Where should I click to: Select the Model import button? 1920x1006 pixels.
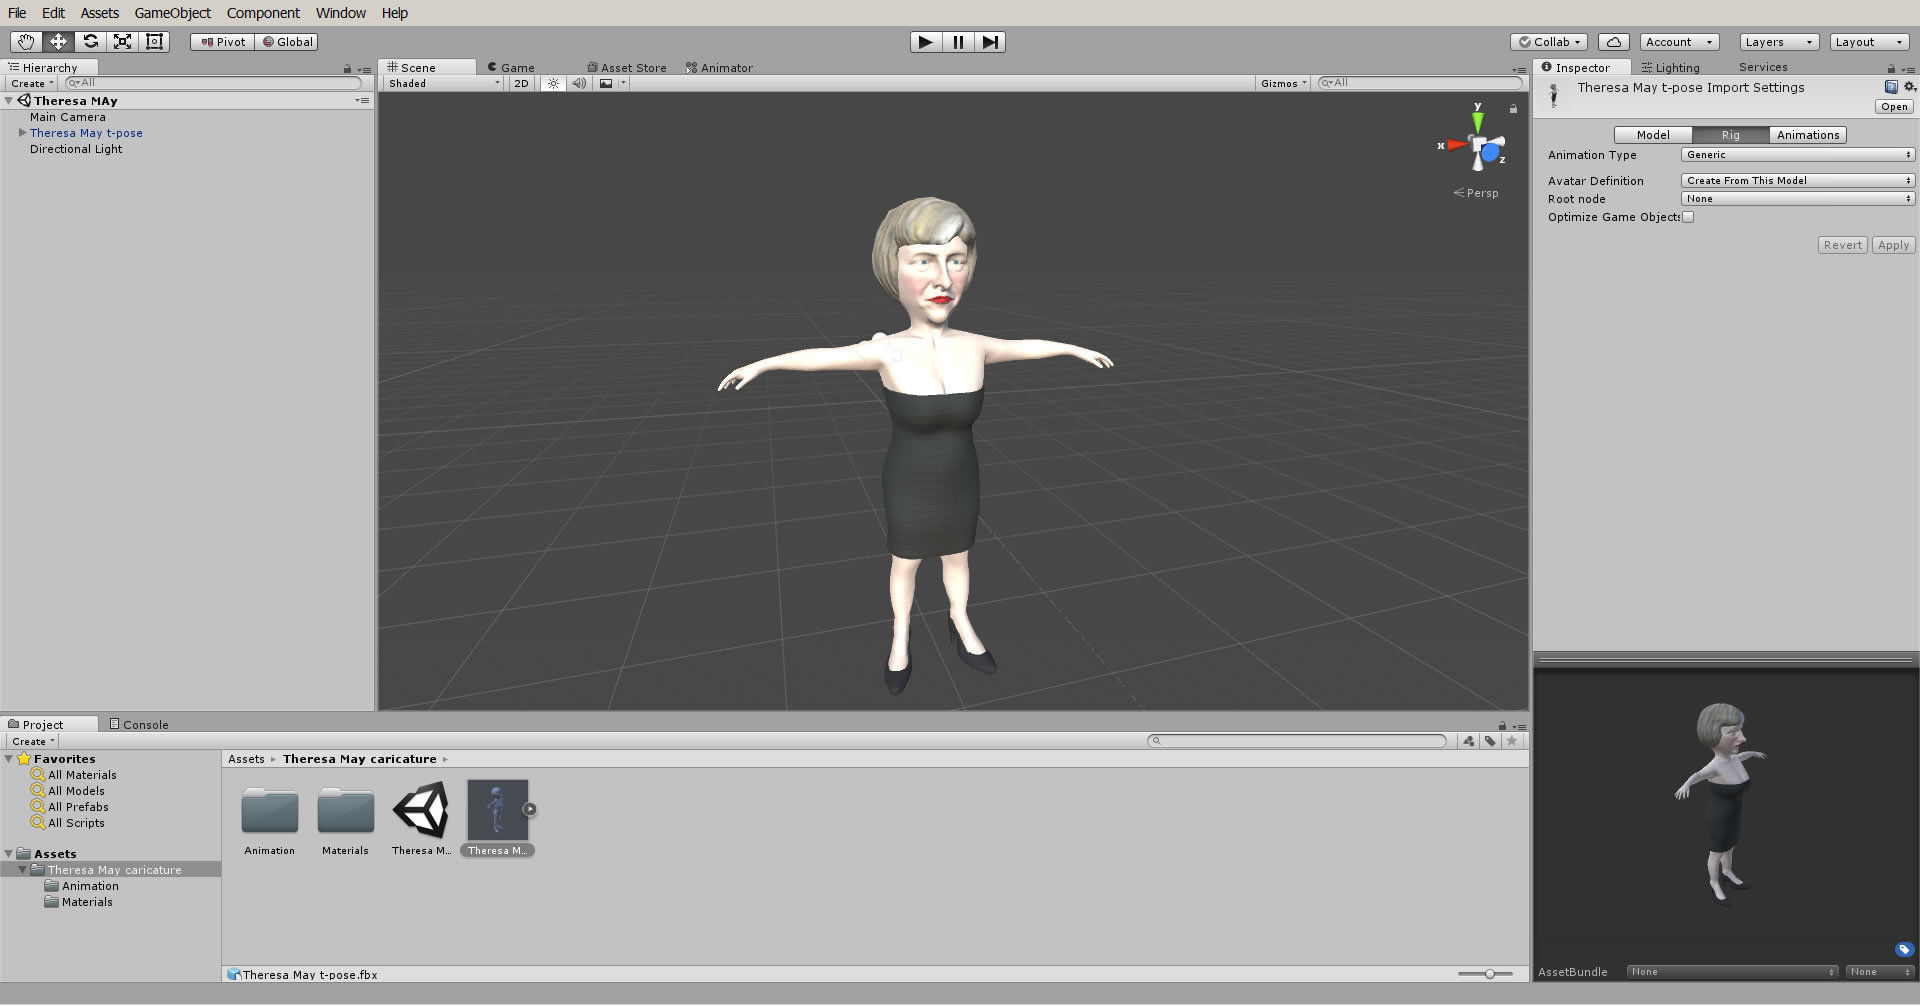click(x=1653, y=135)
